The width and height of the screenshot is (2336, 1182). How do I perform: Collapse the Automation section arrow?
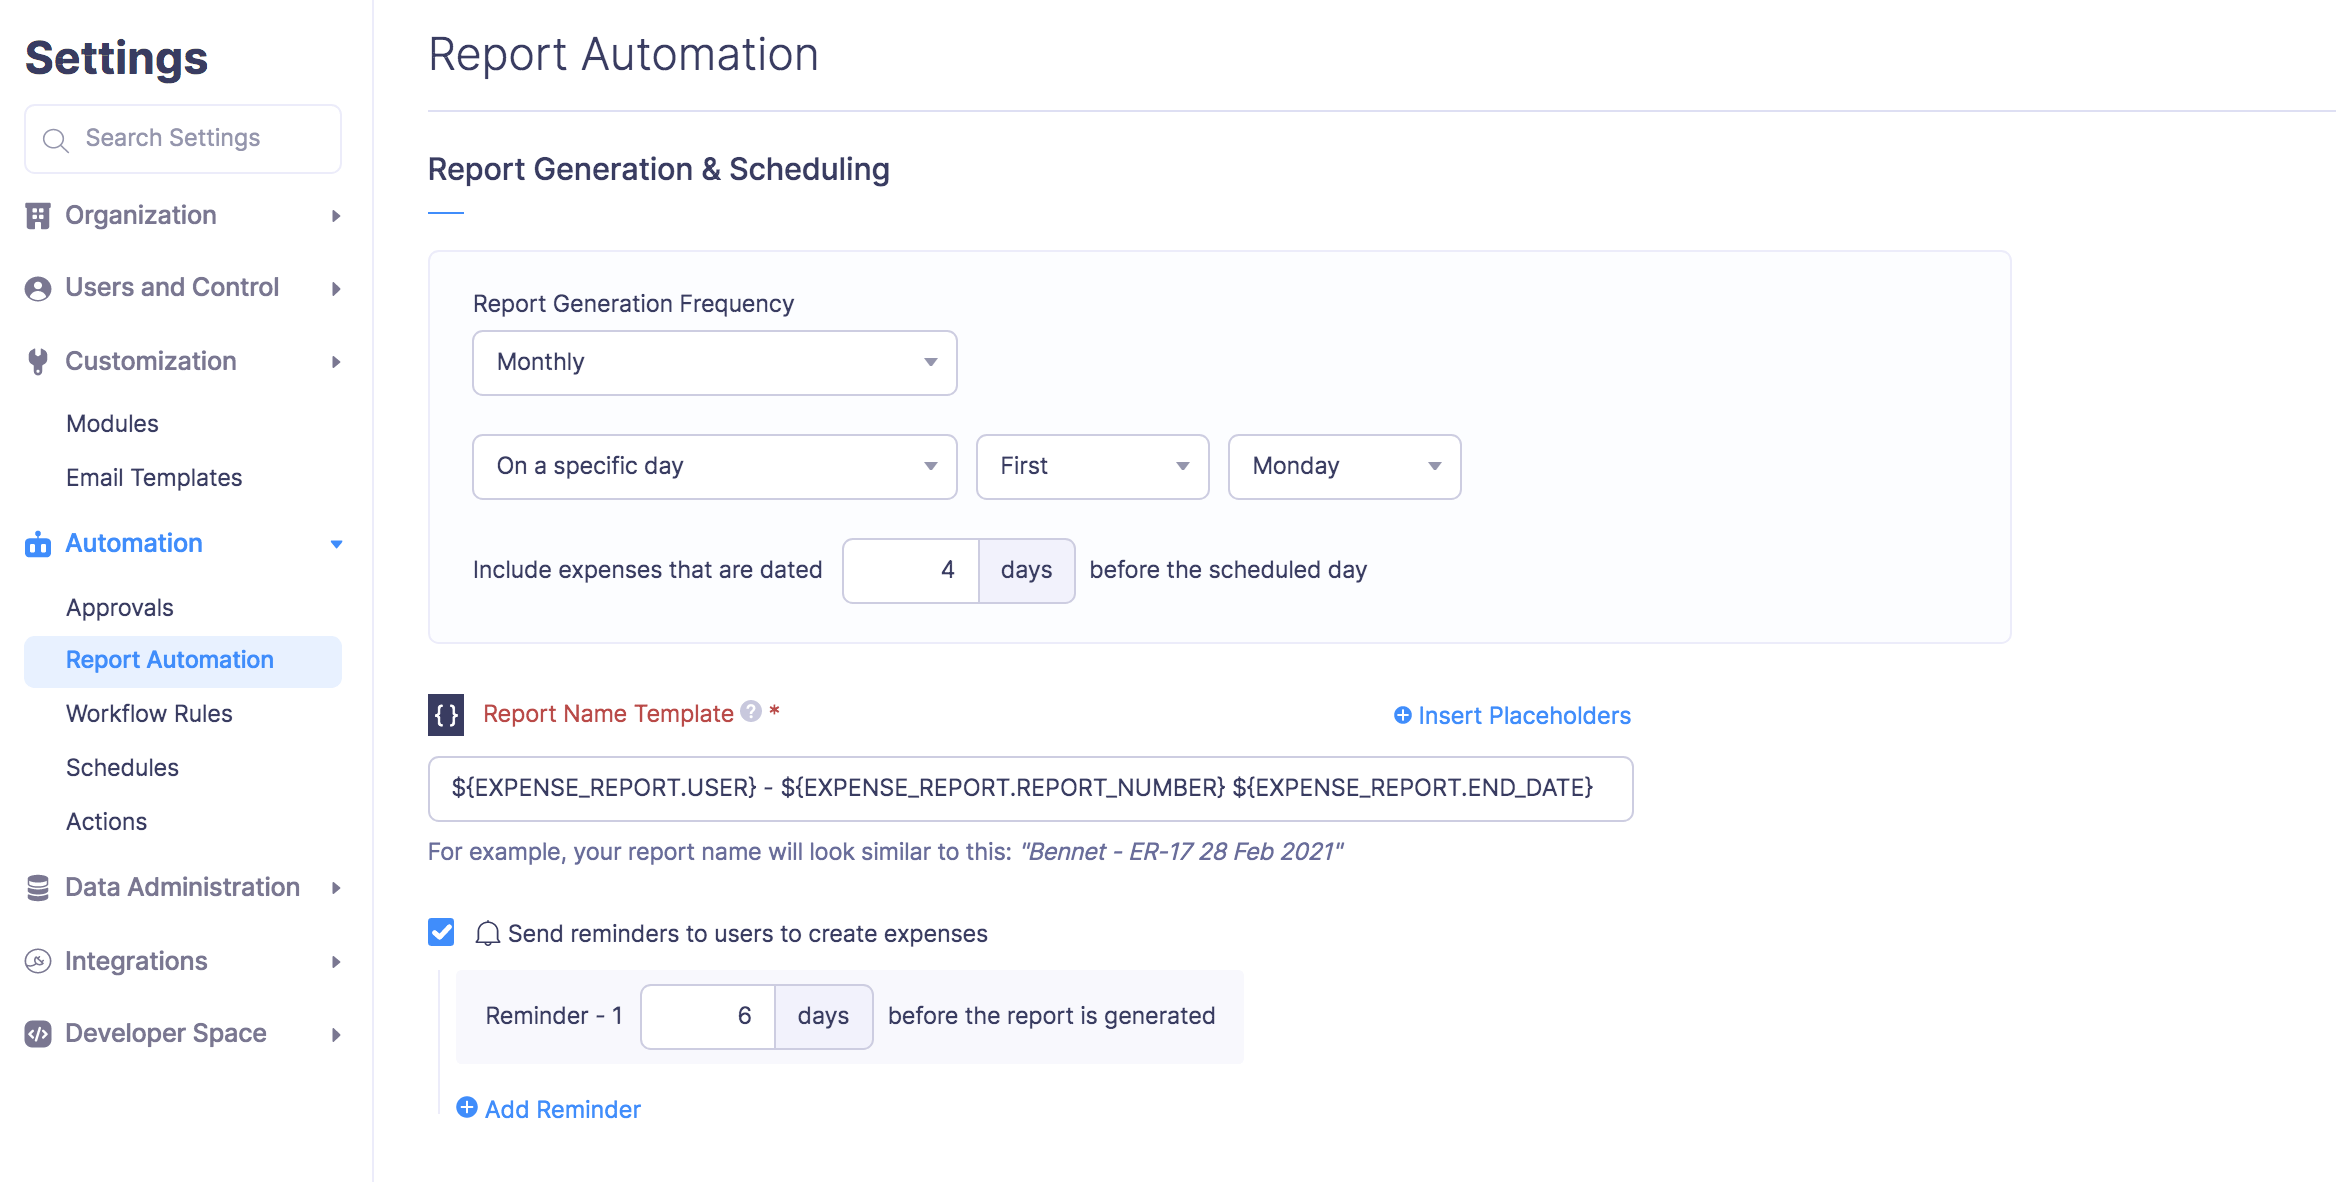[336, 544]
